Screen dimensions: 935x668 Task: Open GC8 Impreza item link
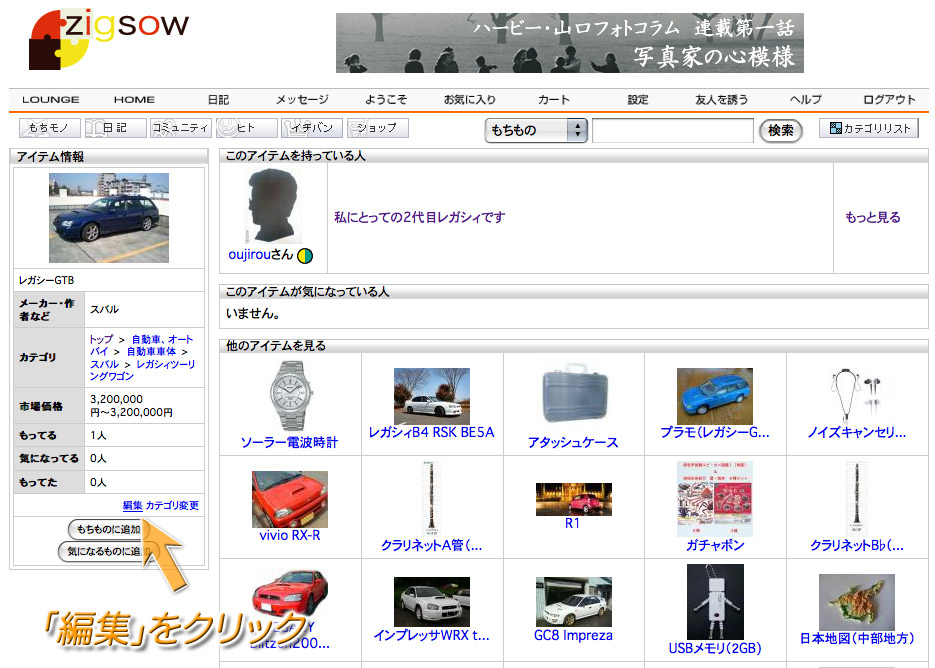[573, 635]
